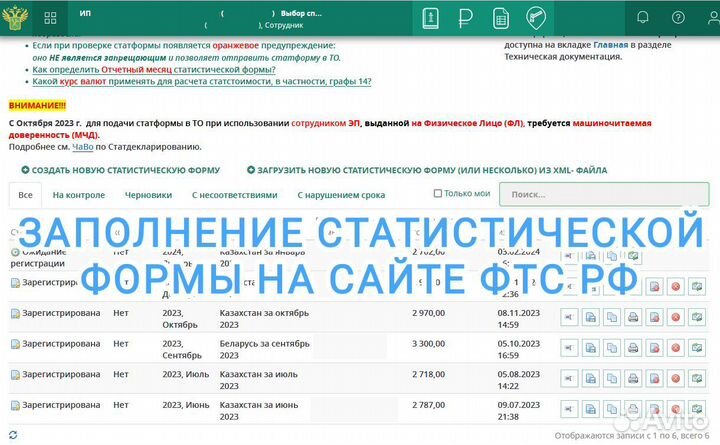This screenshot has width=720, height=445.
Task: Copy icon in Беларусь за сентябрь row
Action: click(x=612, y=348)
